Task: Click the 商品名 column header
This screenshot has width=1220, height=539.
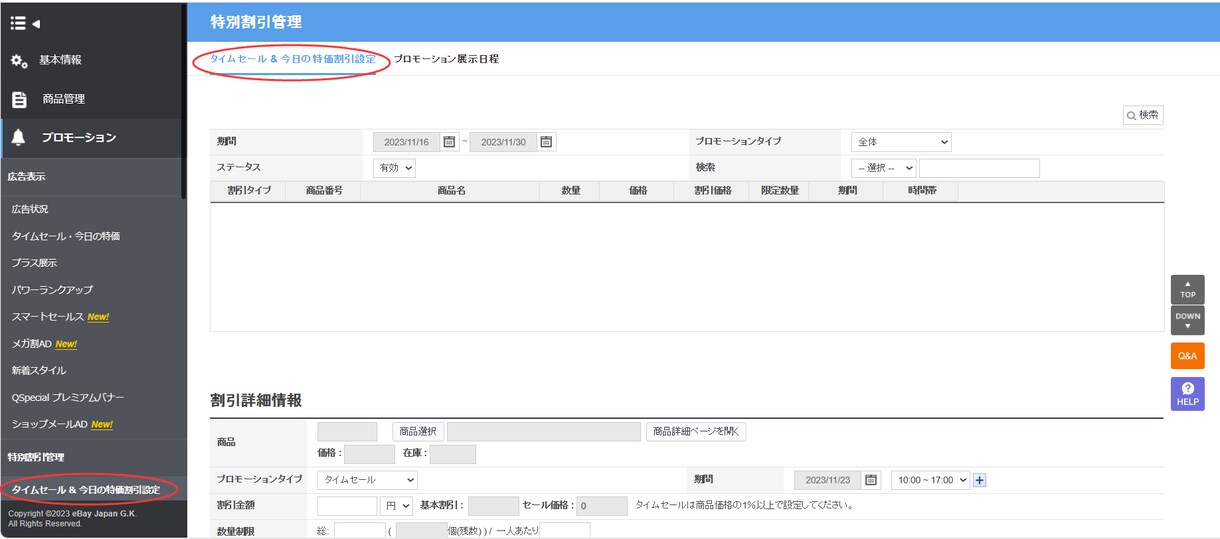Action: [x=451, y=190]
